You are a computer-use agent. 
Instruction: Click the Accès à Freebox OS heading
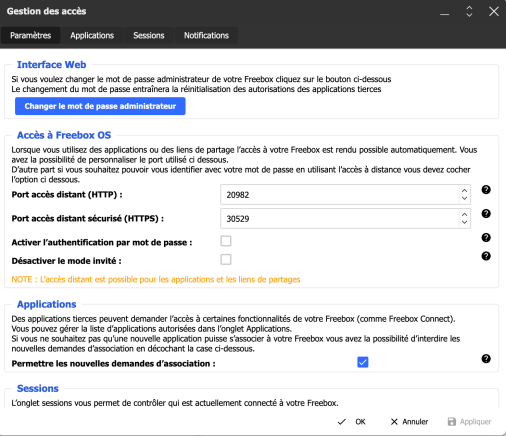(64, 135)
